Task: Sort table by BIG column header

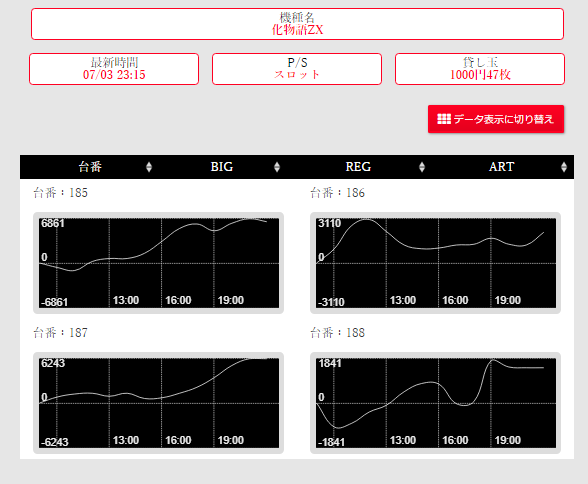Action: [222, 167]
